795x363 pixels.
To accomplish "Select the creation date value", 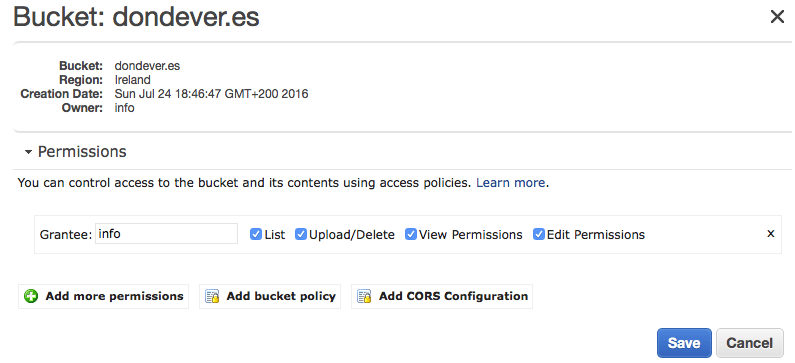I will (x=211, y=94).
